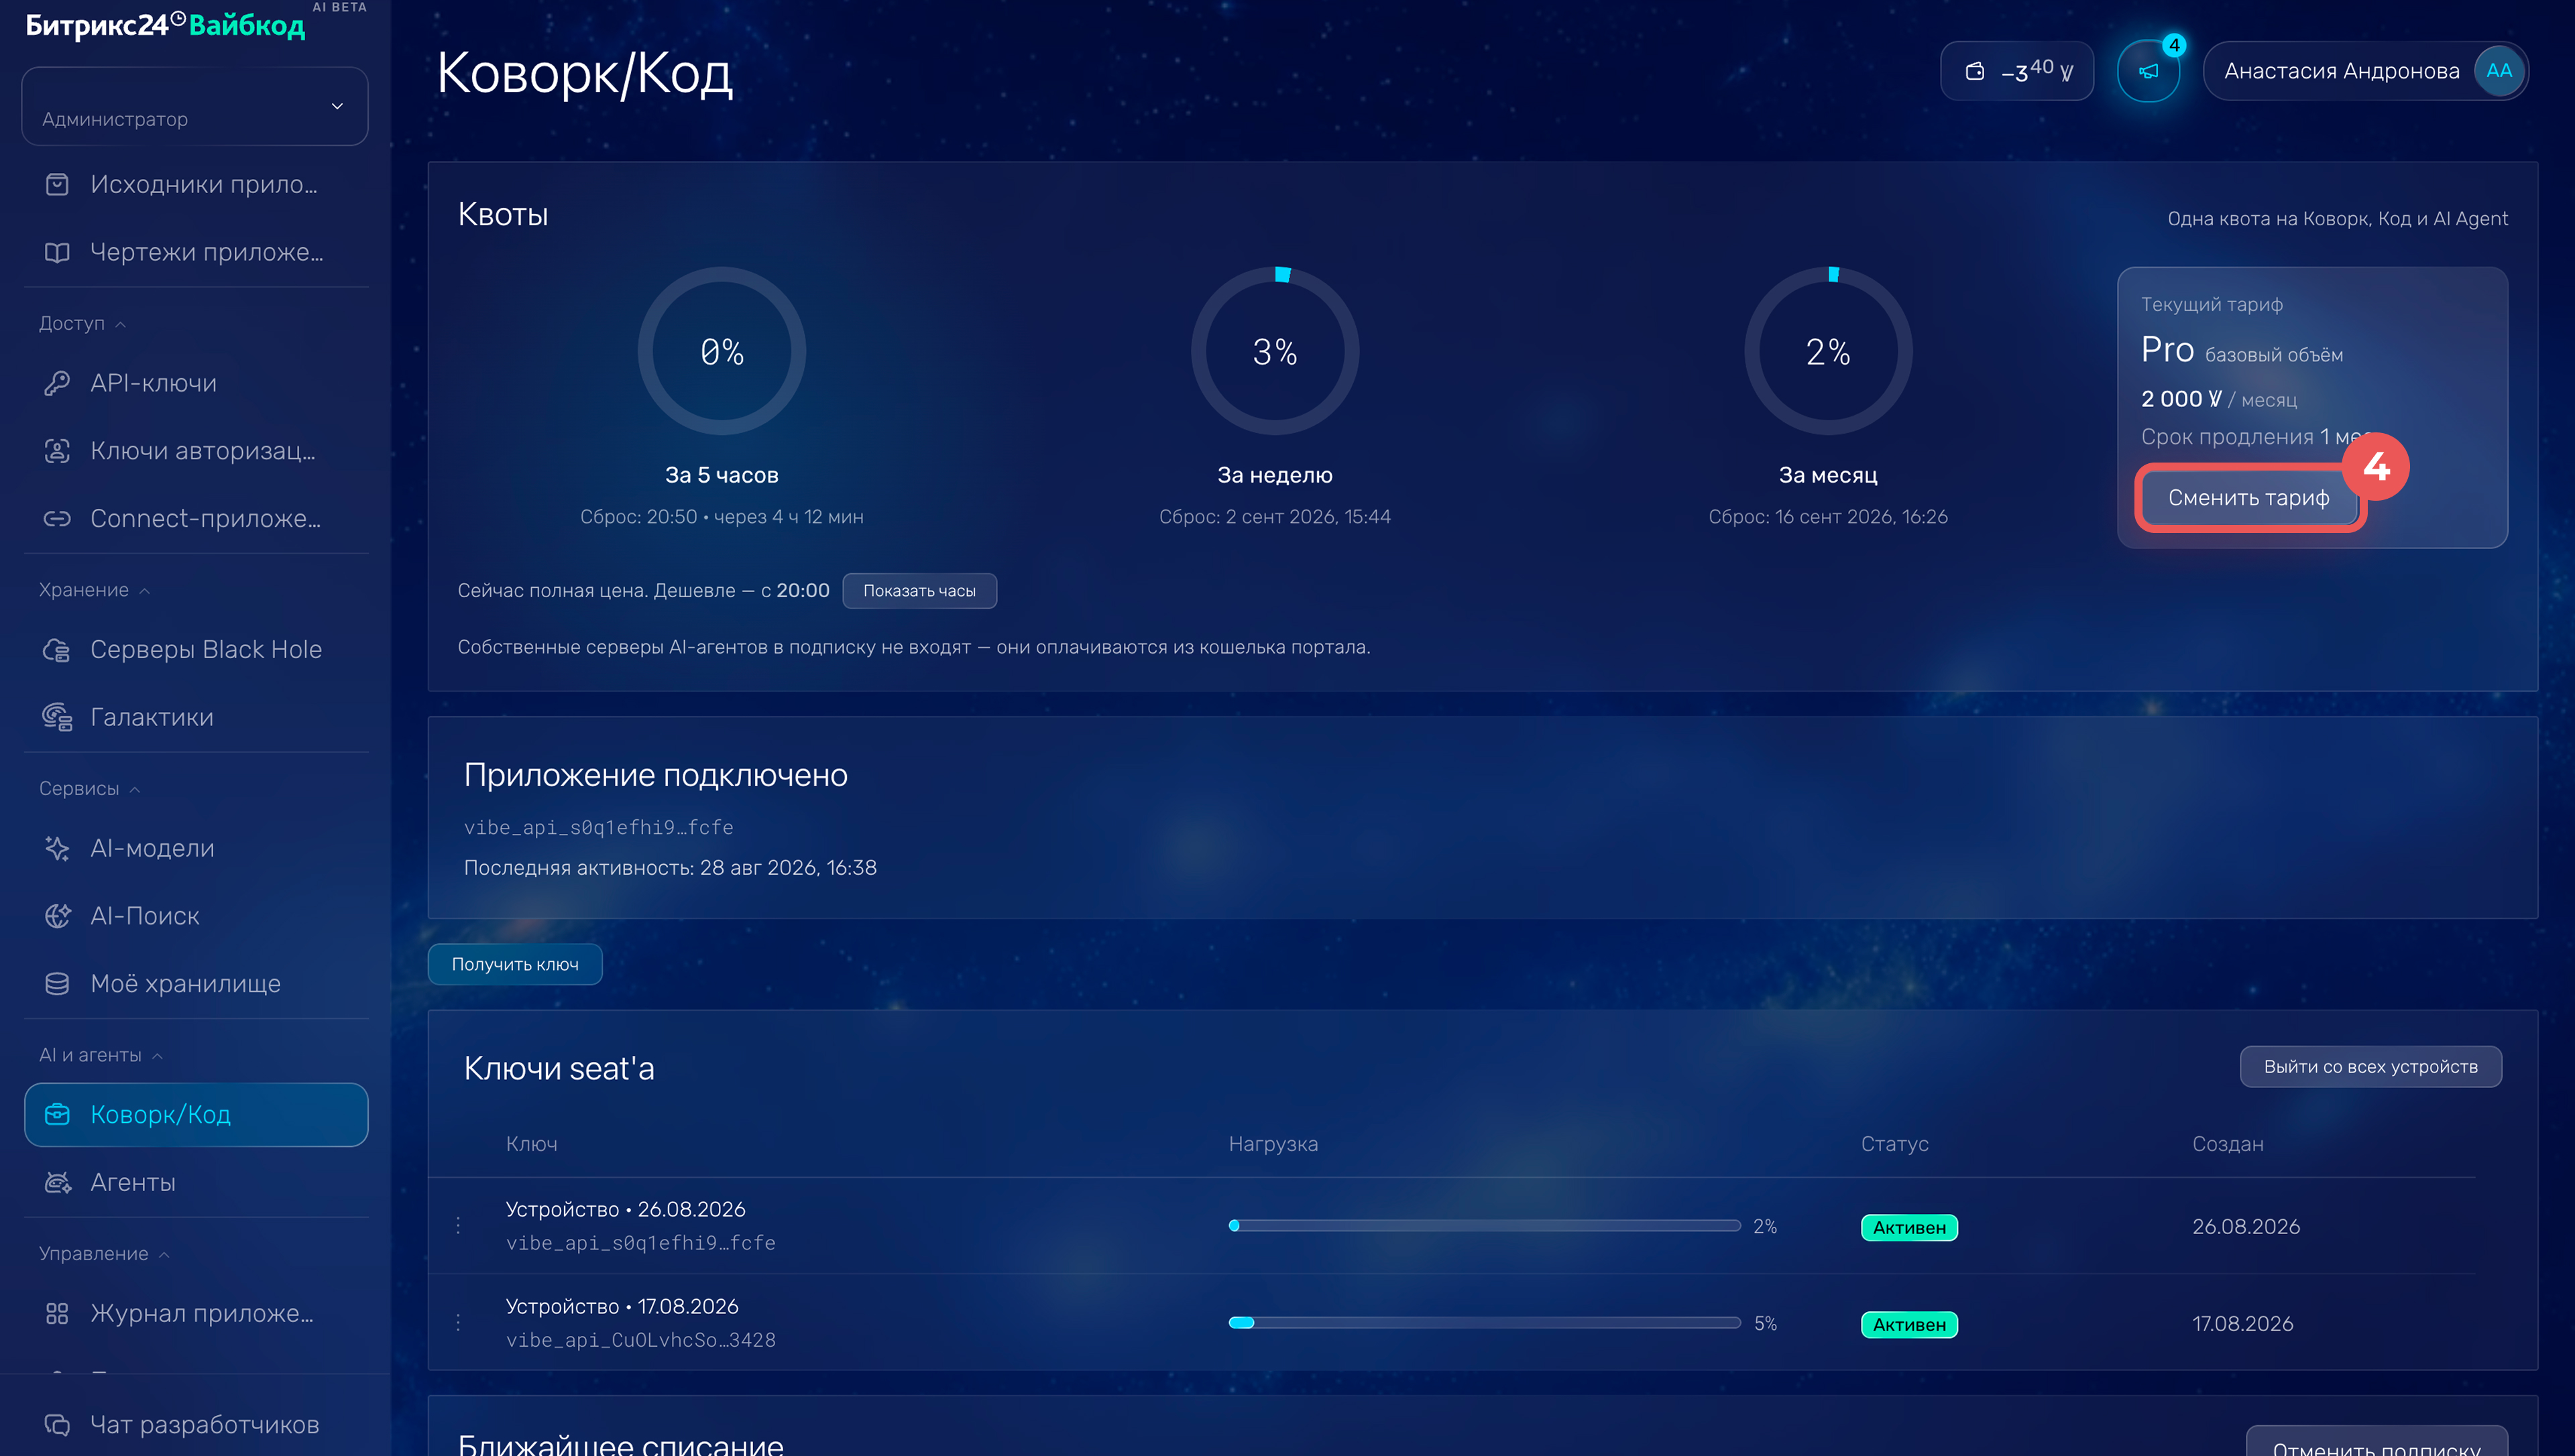The width and height of the screenshot is (2575, 1456).
Task: Click Активен status badge for 17.08.2026 device
Action: 1909,1324
